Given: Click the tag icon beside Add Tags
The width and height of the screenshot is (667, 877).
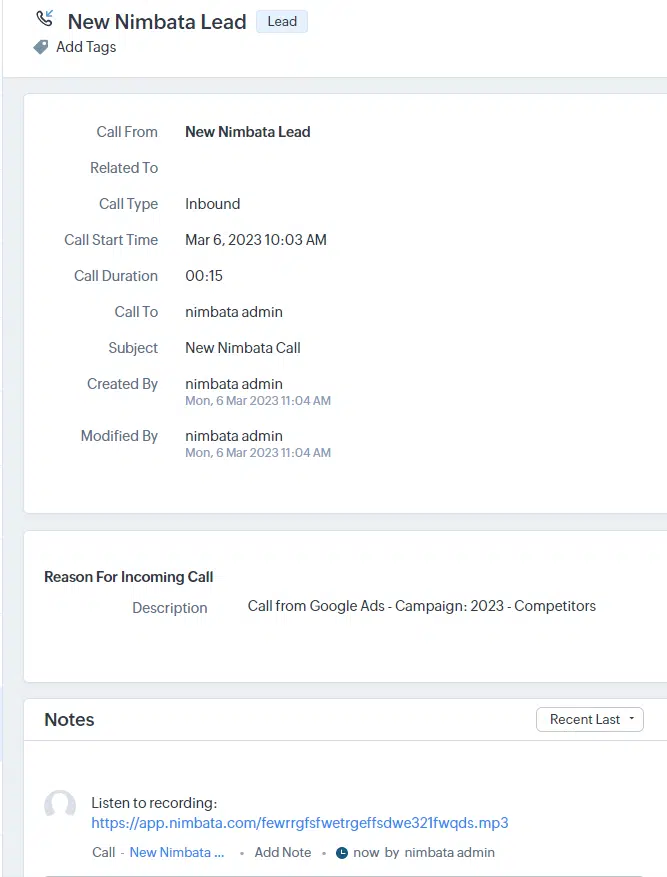Looking at the screenshot, I should (41, 47).
